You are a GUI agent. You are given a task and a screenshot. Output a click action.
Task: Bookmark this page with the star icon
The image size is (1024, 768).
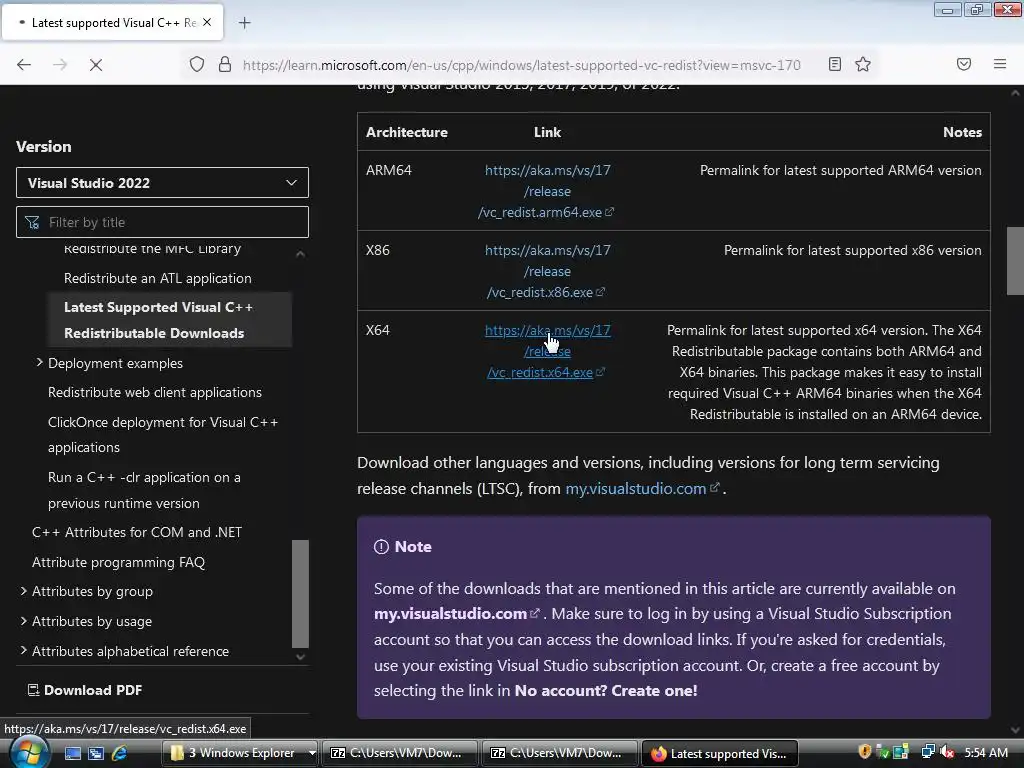pos(863,64)
